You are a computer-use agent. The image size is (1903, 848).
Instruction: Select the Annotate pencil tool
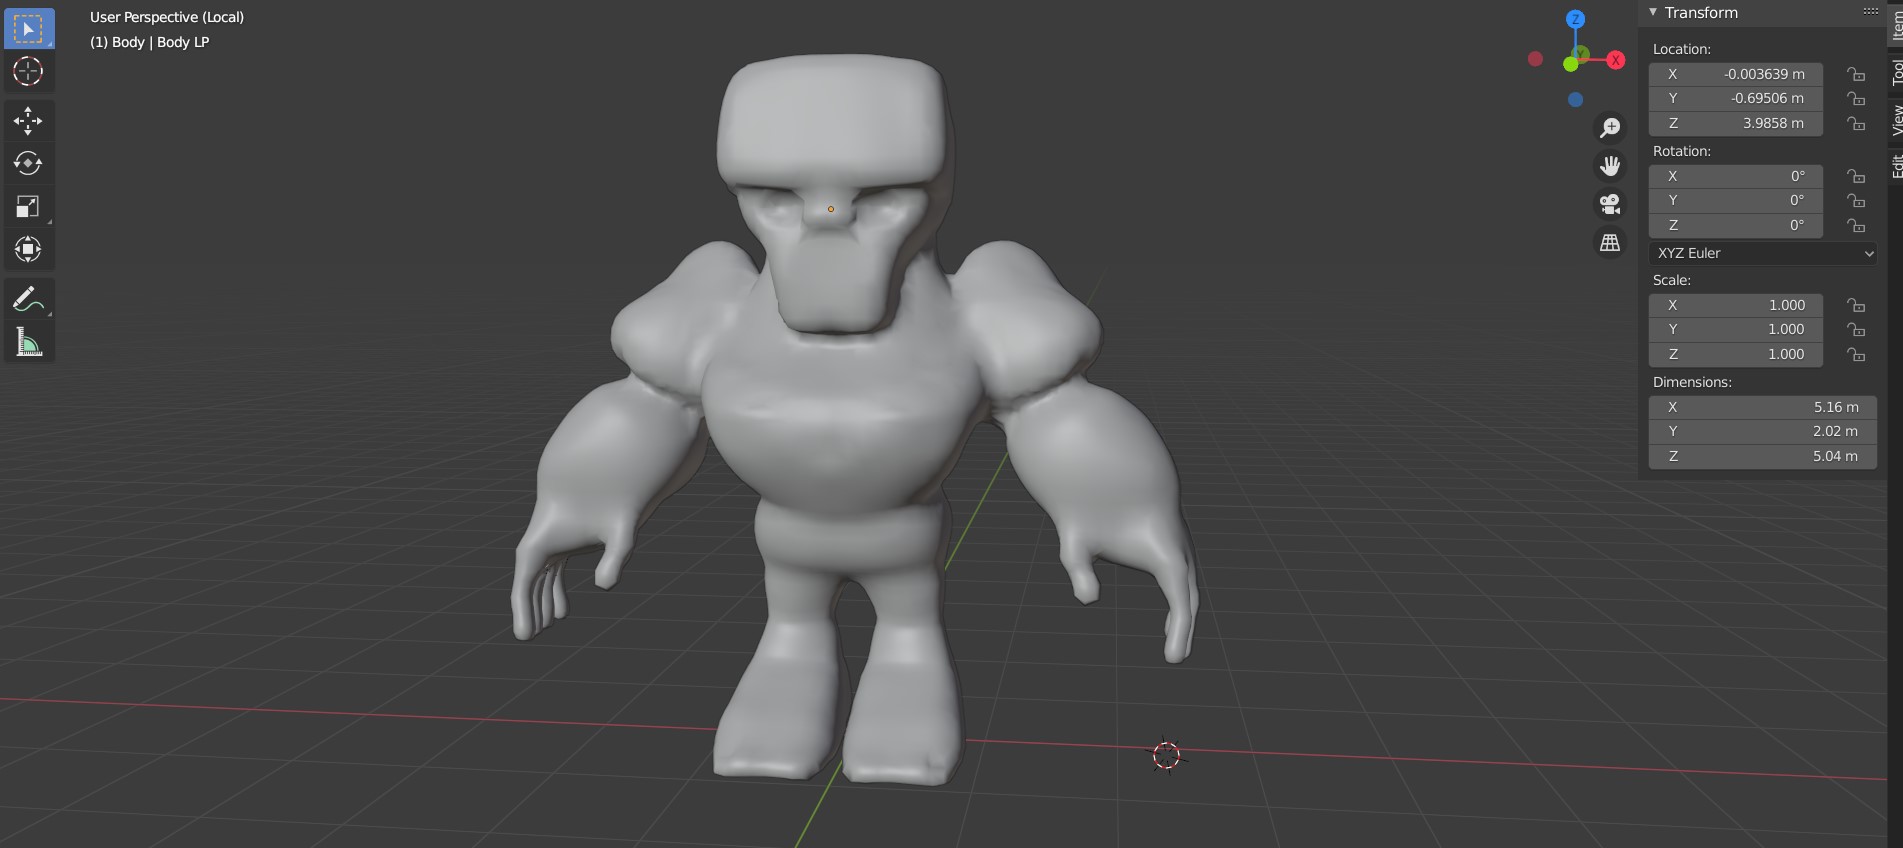pos(28,299)
